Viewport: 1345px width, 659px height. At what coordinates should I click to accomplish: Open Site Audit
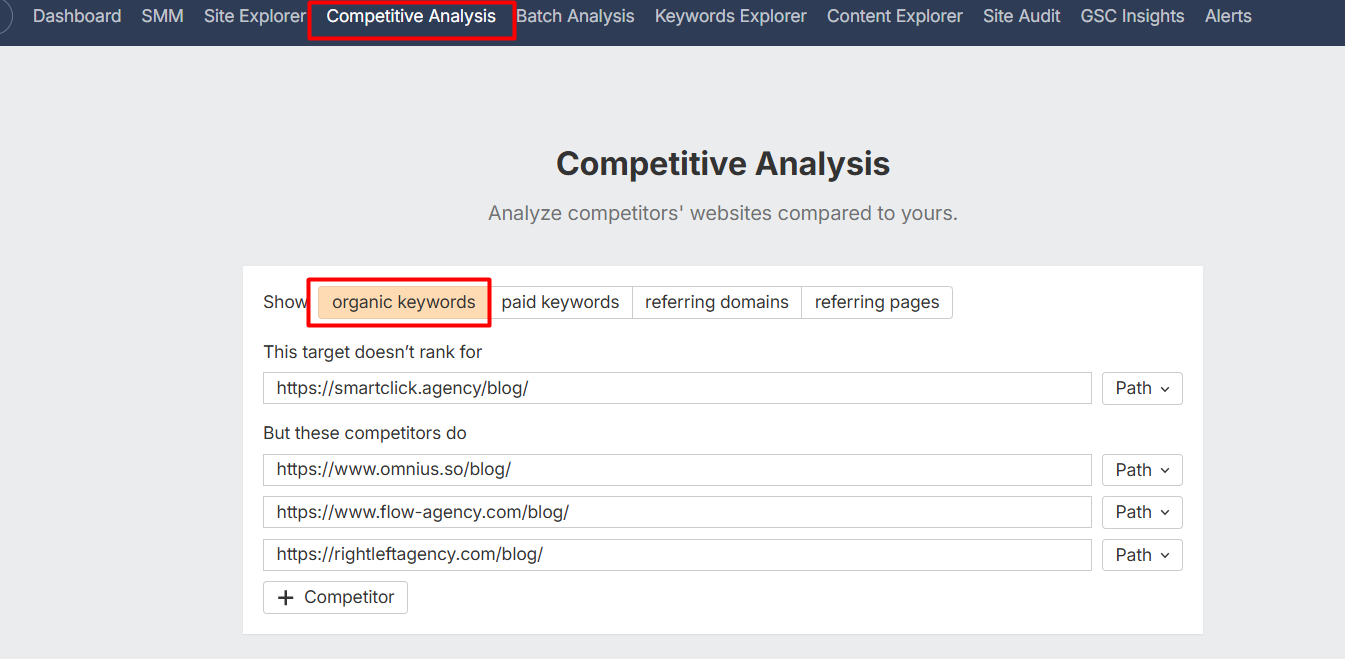(x=1022, y=16)
